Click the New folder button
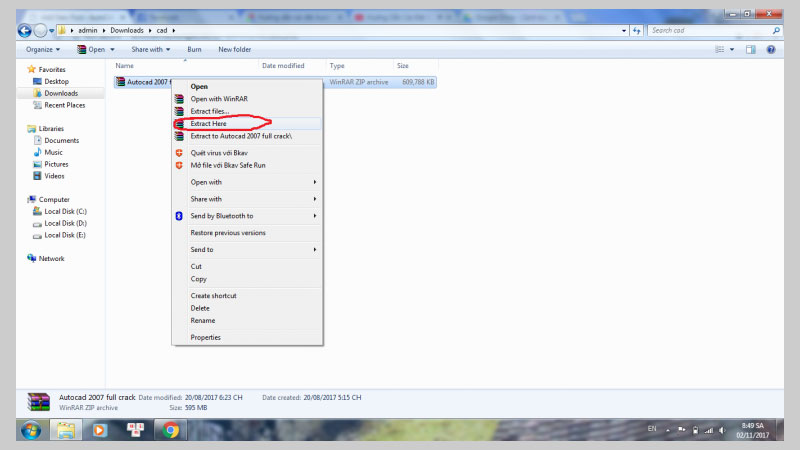Screen dimensions: 800x450 point(235,49)
